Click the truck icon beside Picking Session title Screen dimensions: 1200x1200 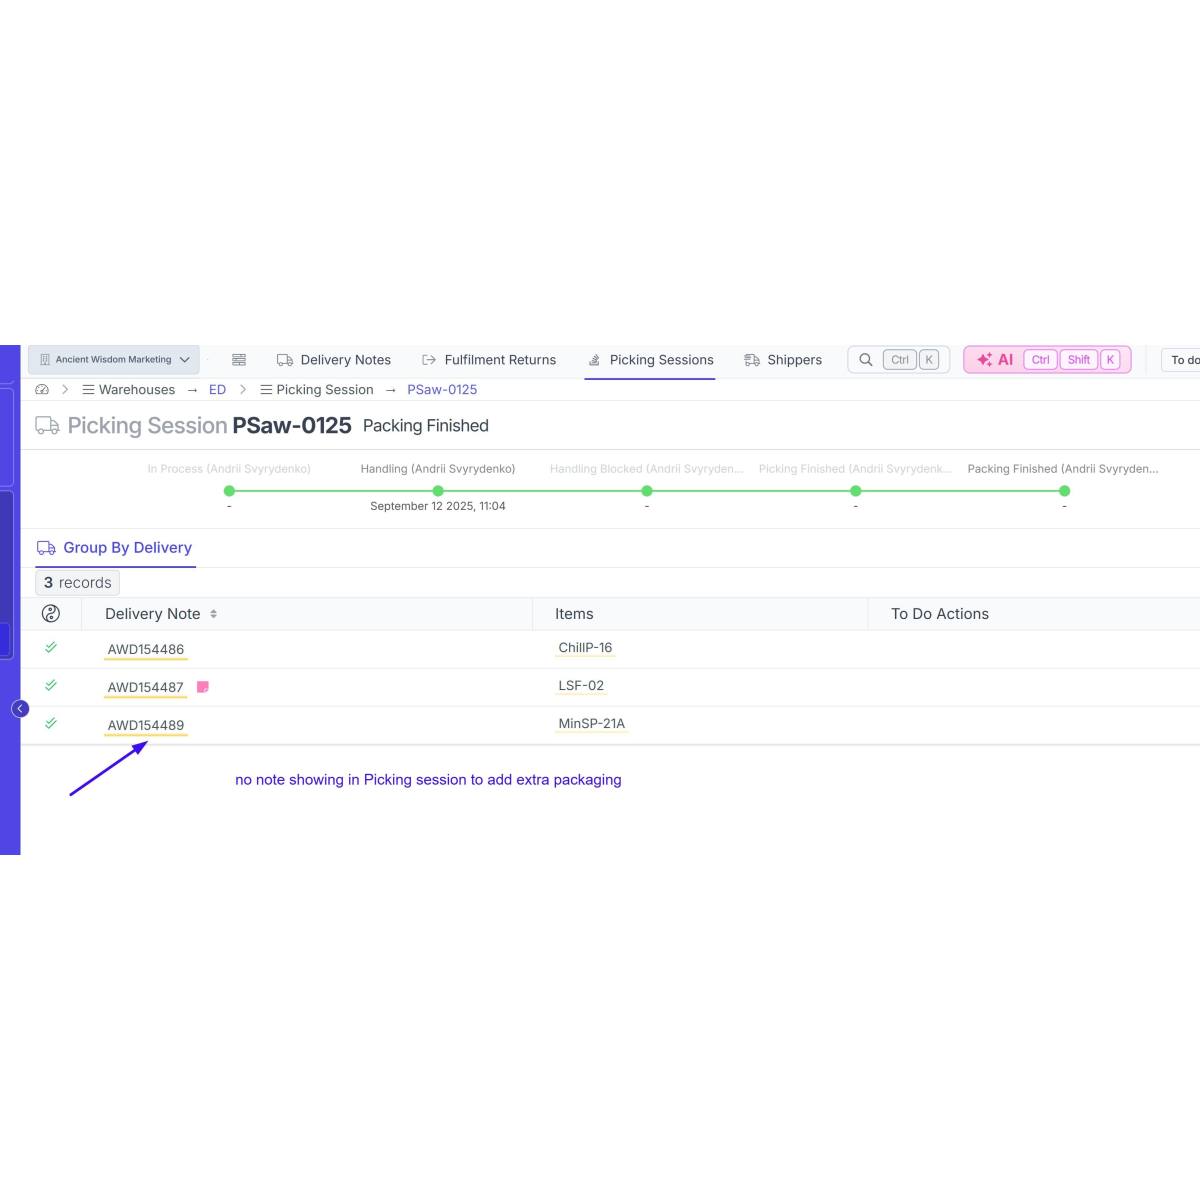(x=47, y=426)
